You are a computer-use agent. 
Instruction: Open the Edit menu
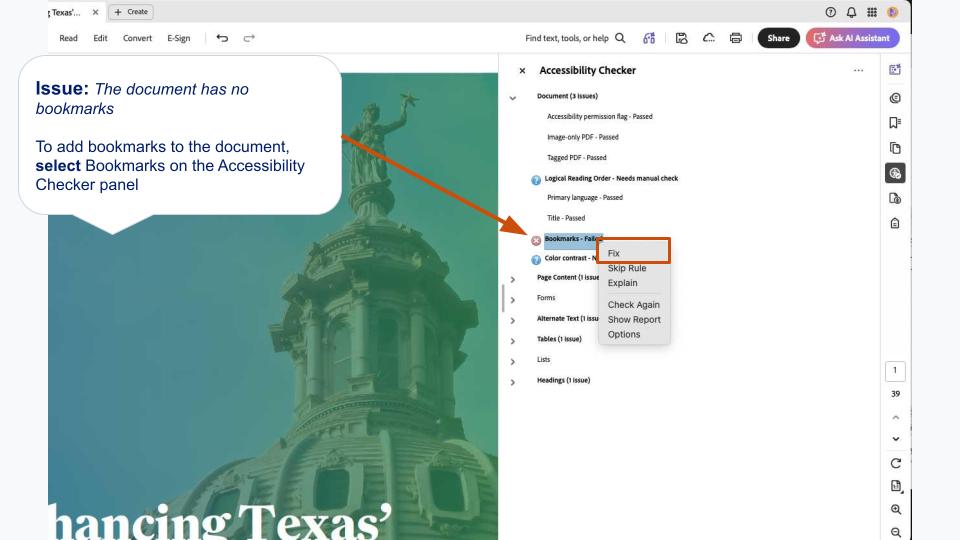(x=100, y=38)
